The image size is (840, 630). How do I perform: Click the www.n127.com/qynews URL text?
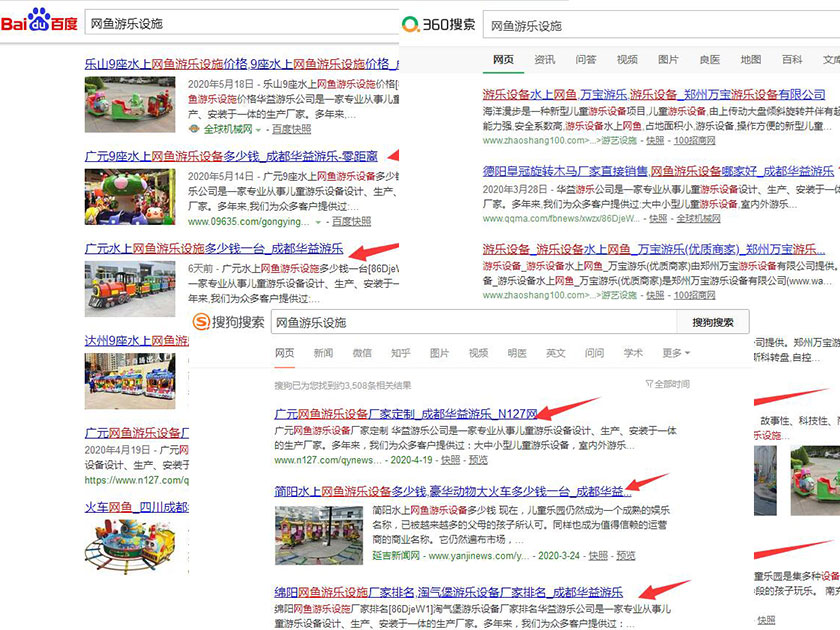pyautogui.click(x=328, y=460)
